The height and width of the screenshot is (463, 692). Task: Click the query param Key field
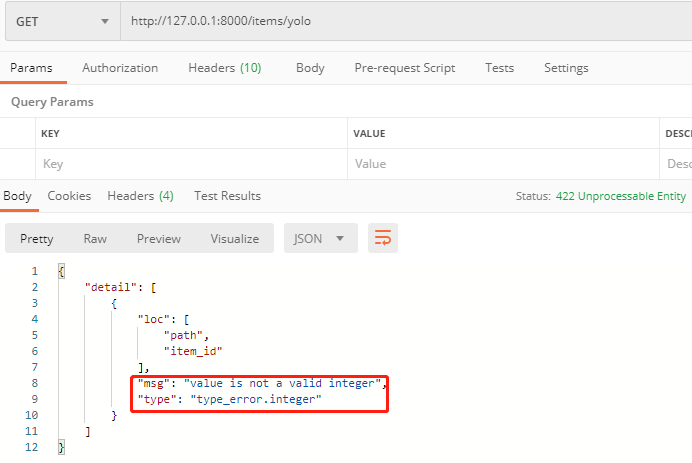pyautogui.click(x=190, y=164)
